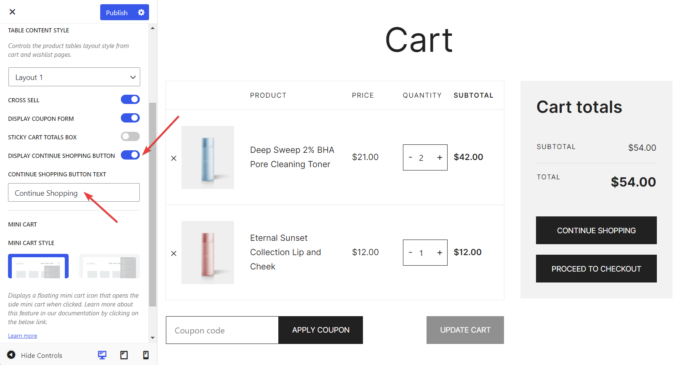Open the Layout 1 dropdown
Image resolution: width=680 pixels, height=365 pixels.
[74, 77]
